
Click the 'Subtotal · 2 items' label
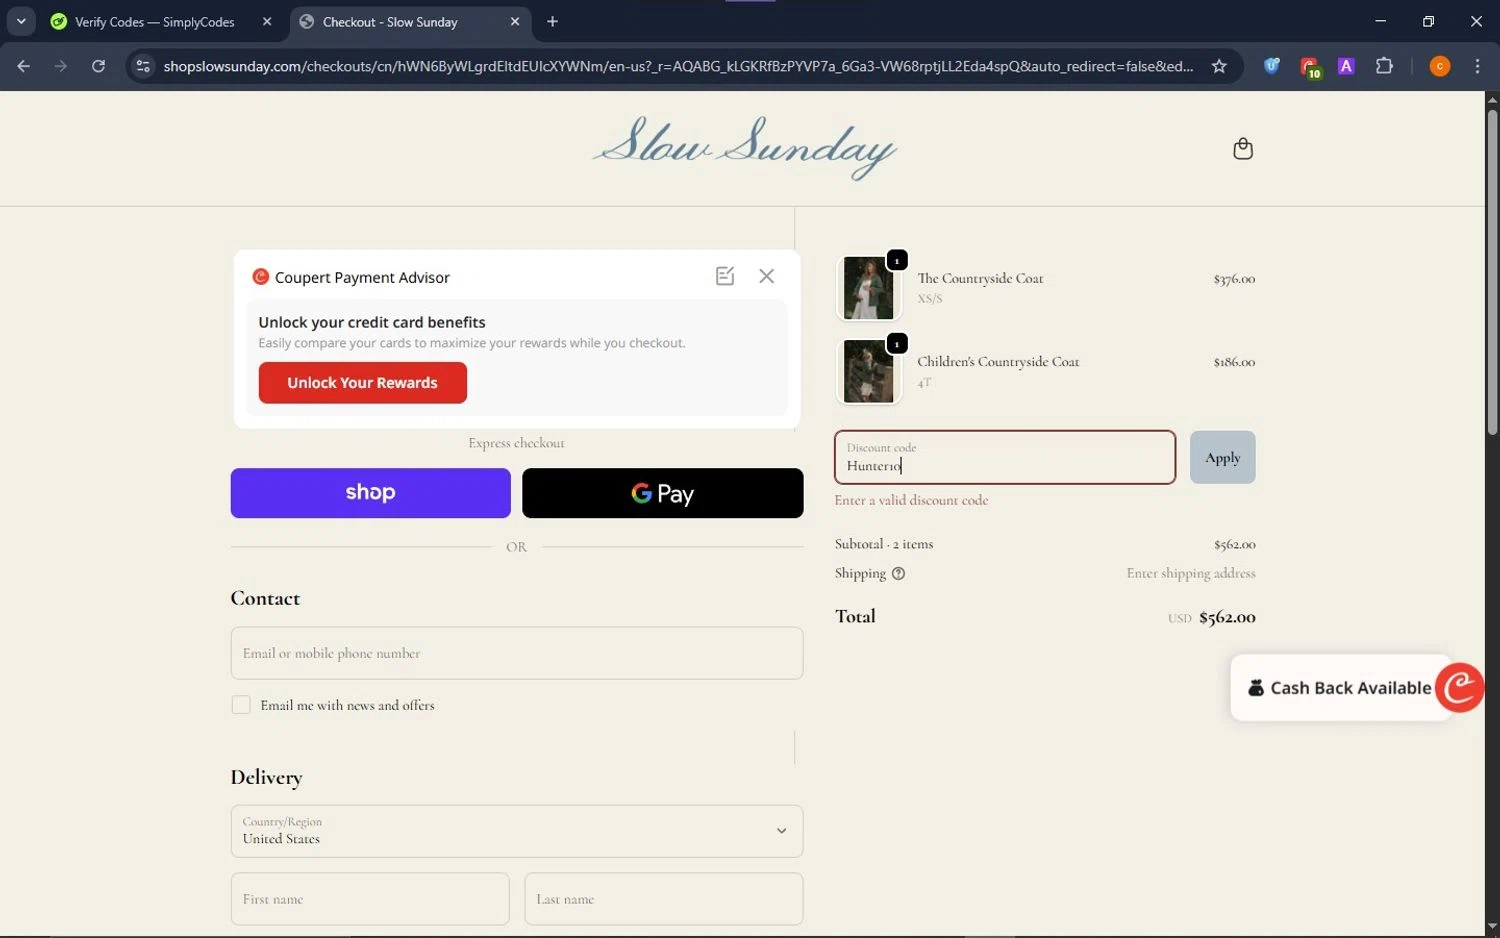(x=884, y=544)
